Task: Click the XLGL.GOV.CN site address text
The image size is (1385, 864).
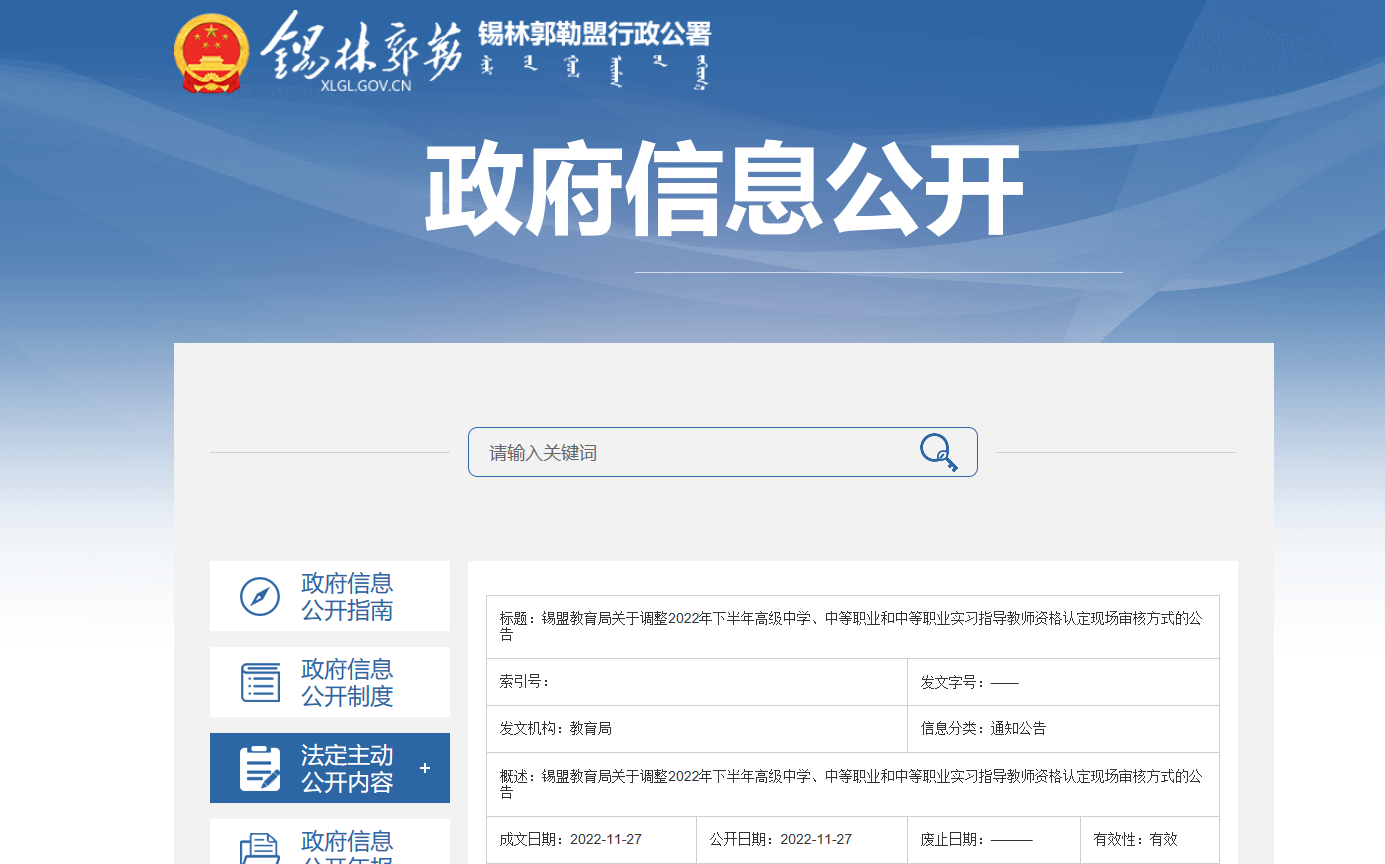Action: (366, 86)
